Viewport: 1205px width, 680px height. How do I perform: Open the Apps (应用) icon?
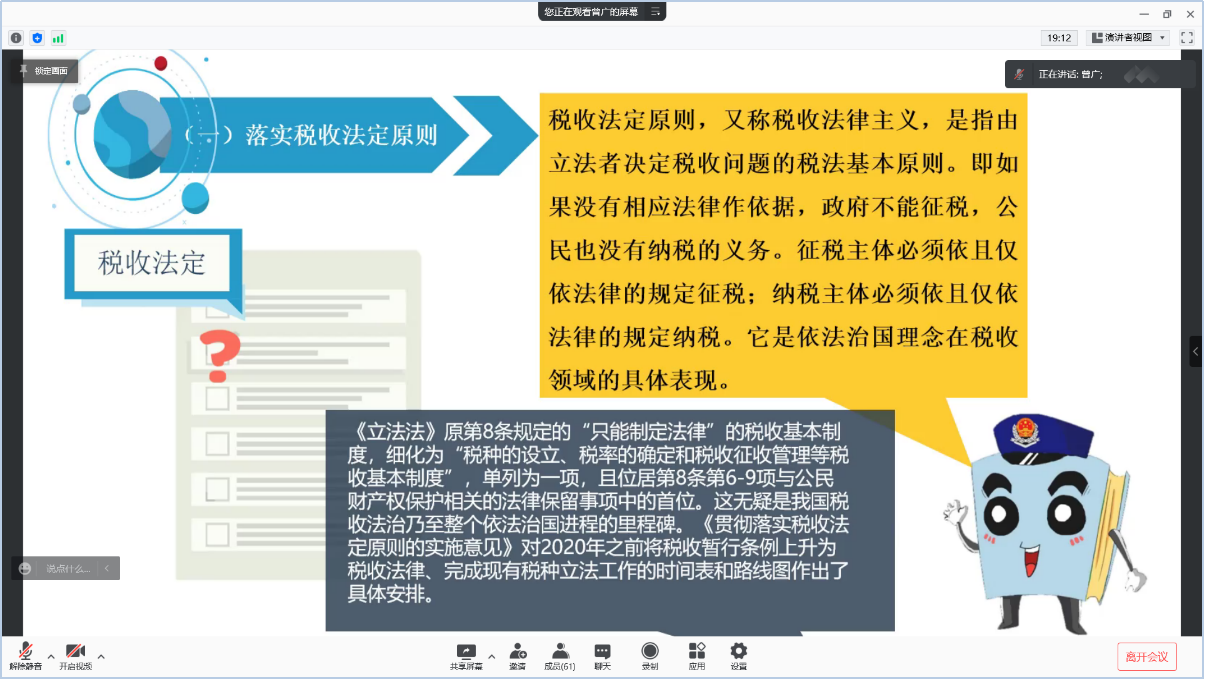click(x=697, y=655)
